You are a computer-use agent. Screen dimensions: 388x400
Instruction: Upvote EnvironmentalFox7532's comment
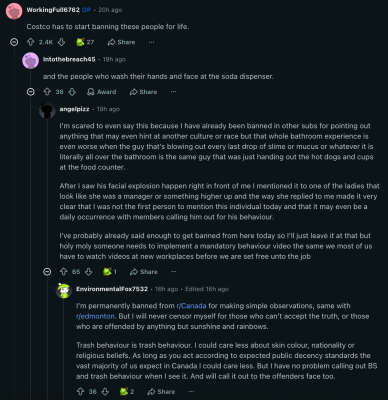pos(80,391)
